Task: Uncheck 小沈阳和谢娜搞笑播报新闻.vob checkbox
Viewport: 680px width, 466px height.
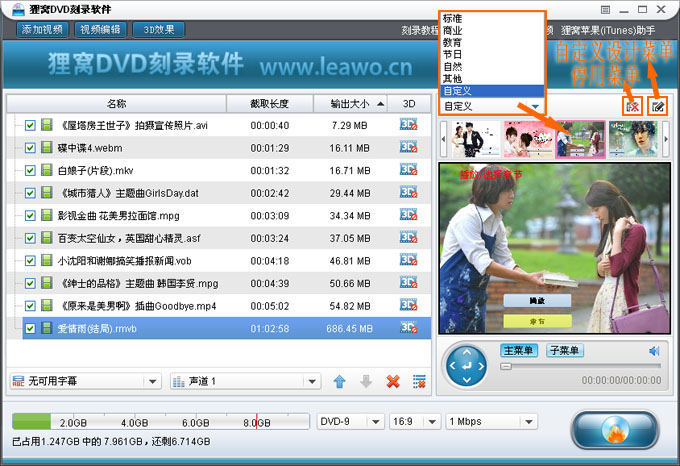Action: point(30,261)
